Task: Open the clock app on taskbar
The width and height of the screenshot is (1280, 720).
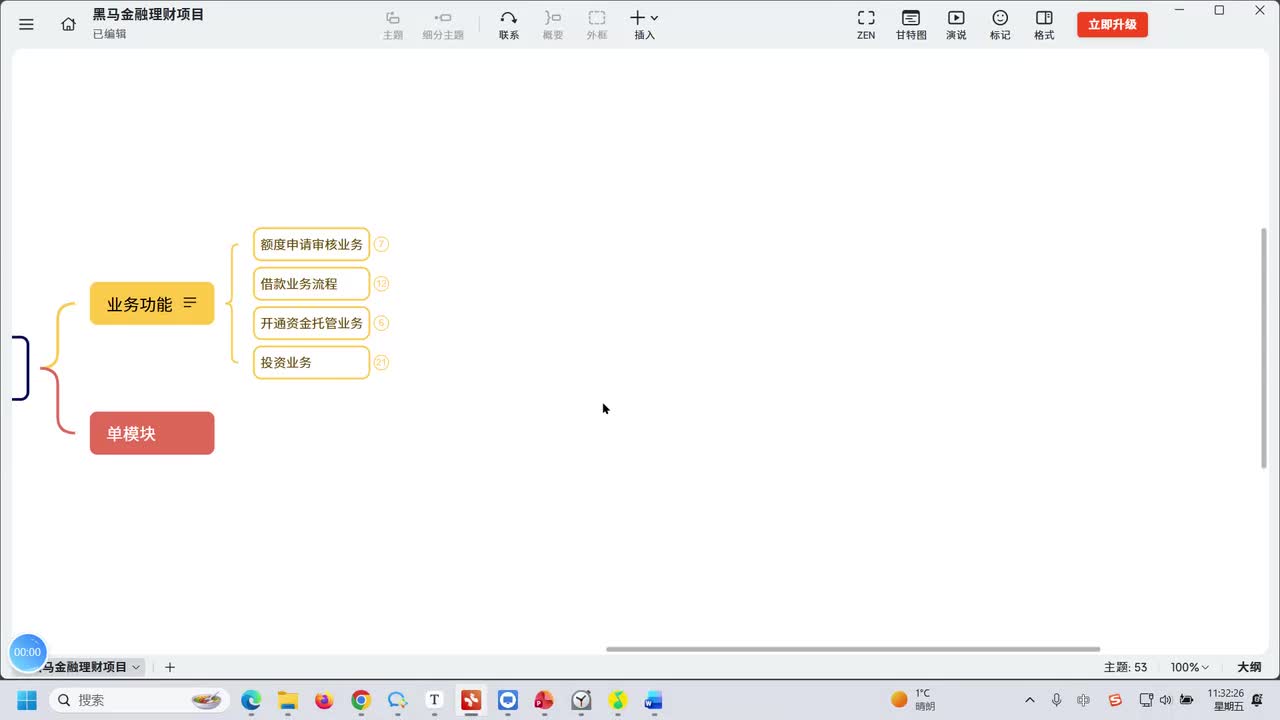Action: click(581, 700)
